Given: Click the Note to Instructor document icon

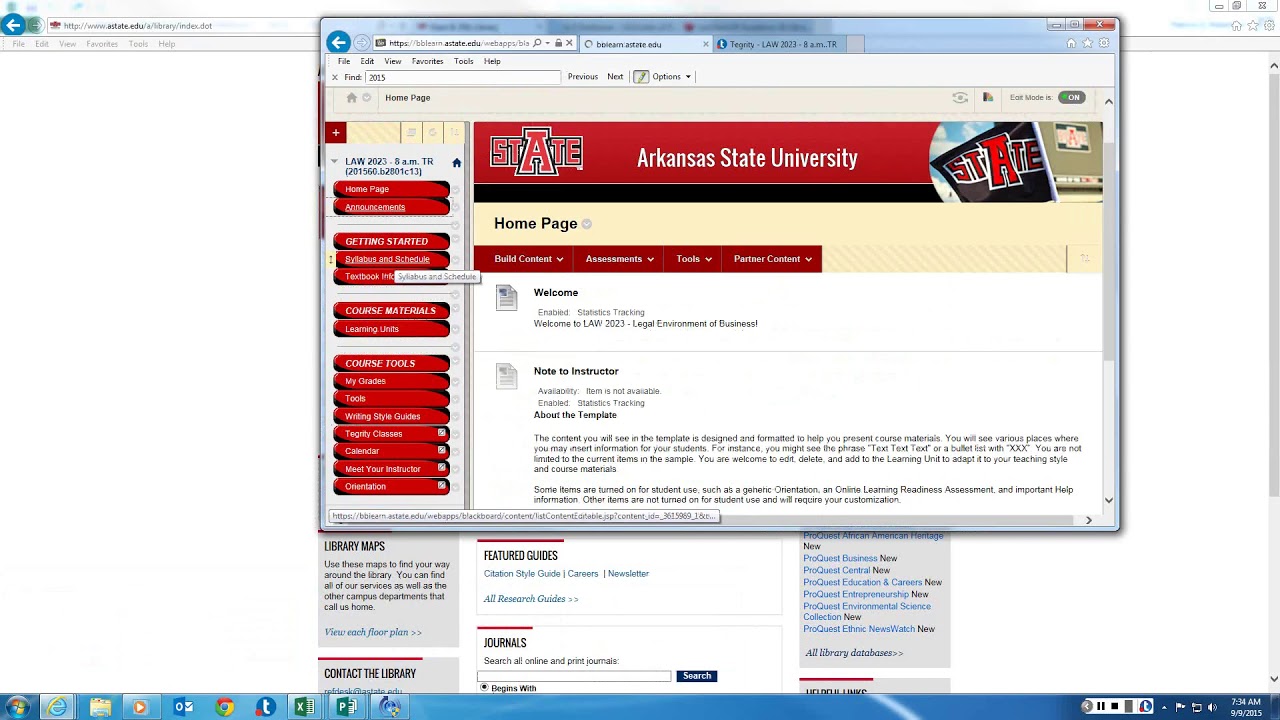Looking at the screenshot, I should click(507, 376).
